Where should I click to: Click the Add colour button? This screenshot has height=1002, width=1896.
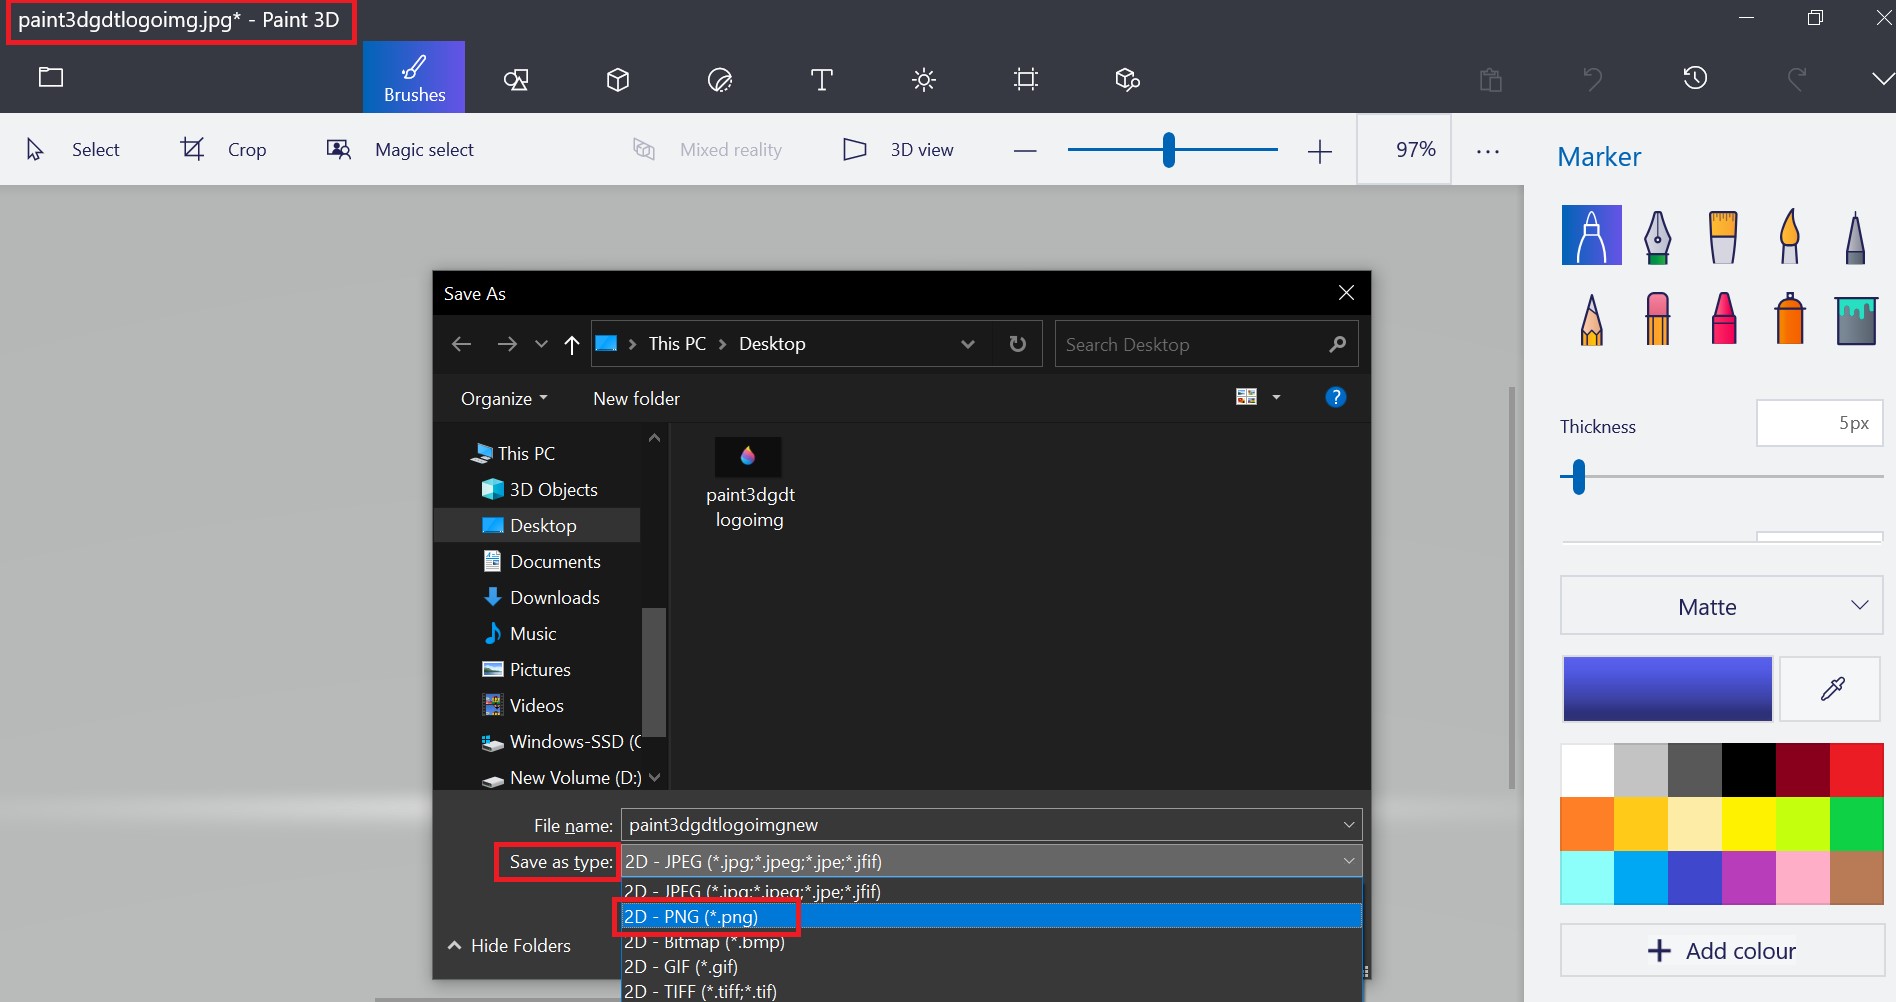click(1721, 950)
